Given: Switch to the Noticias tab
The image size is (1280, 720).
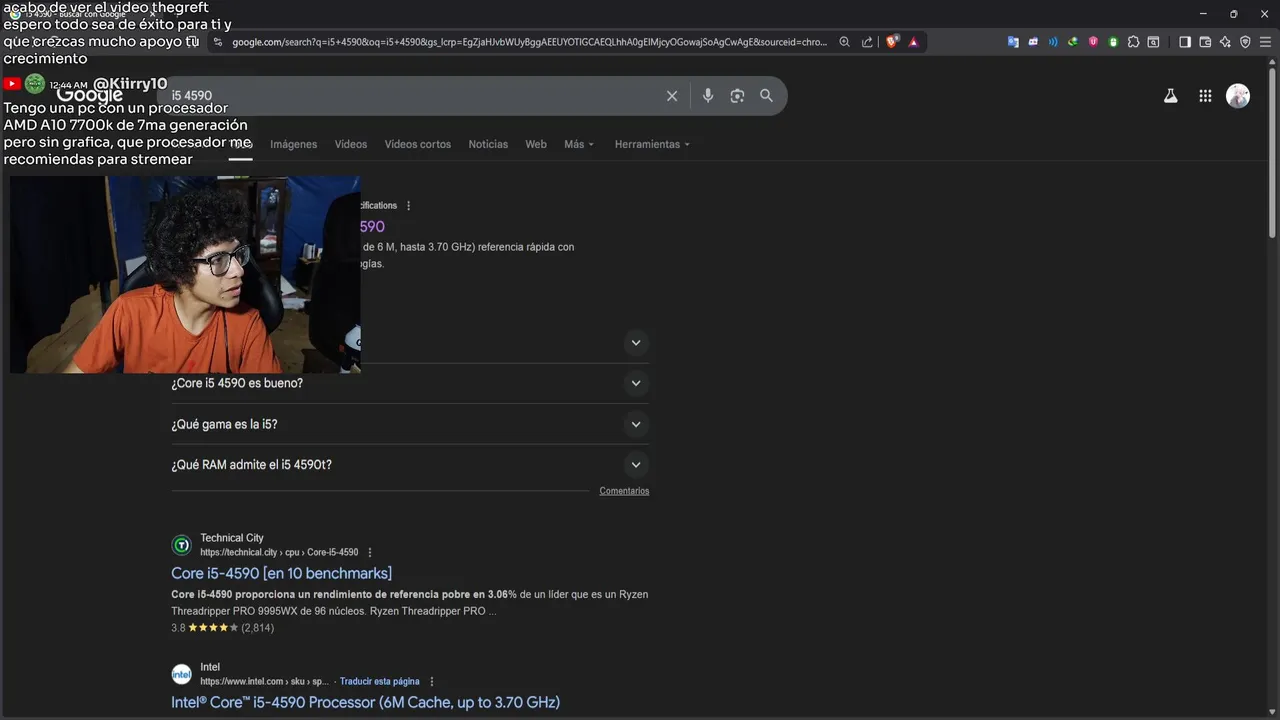Looking at the screenshot, I should [488, 144].
